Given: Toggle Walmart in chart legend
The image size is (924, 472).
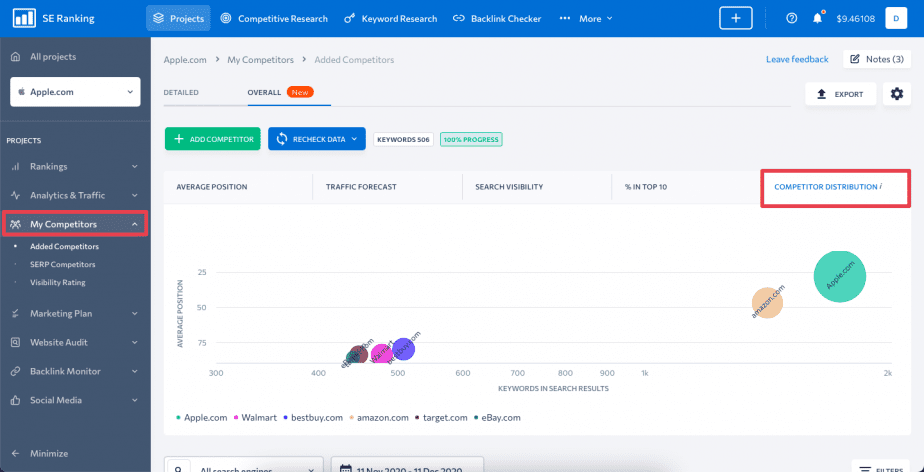Looking at the screenshot, I should point(256,418).
